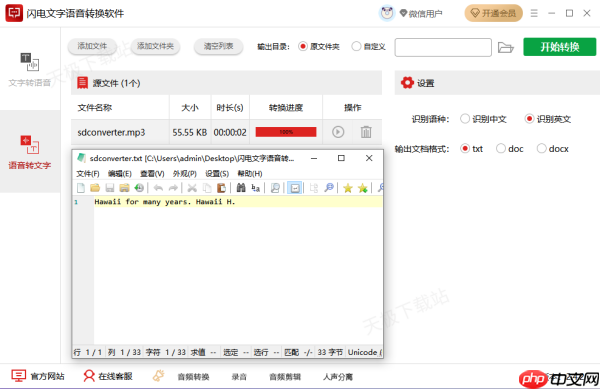Click the Clear List button
Screen dimensions: 600x389
218,46
